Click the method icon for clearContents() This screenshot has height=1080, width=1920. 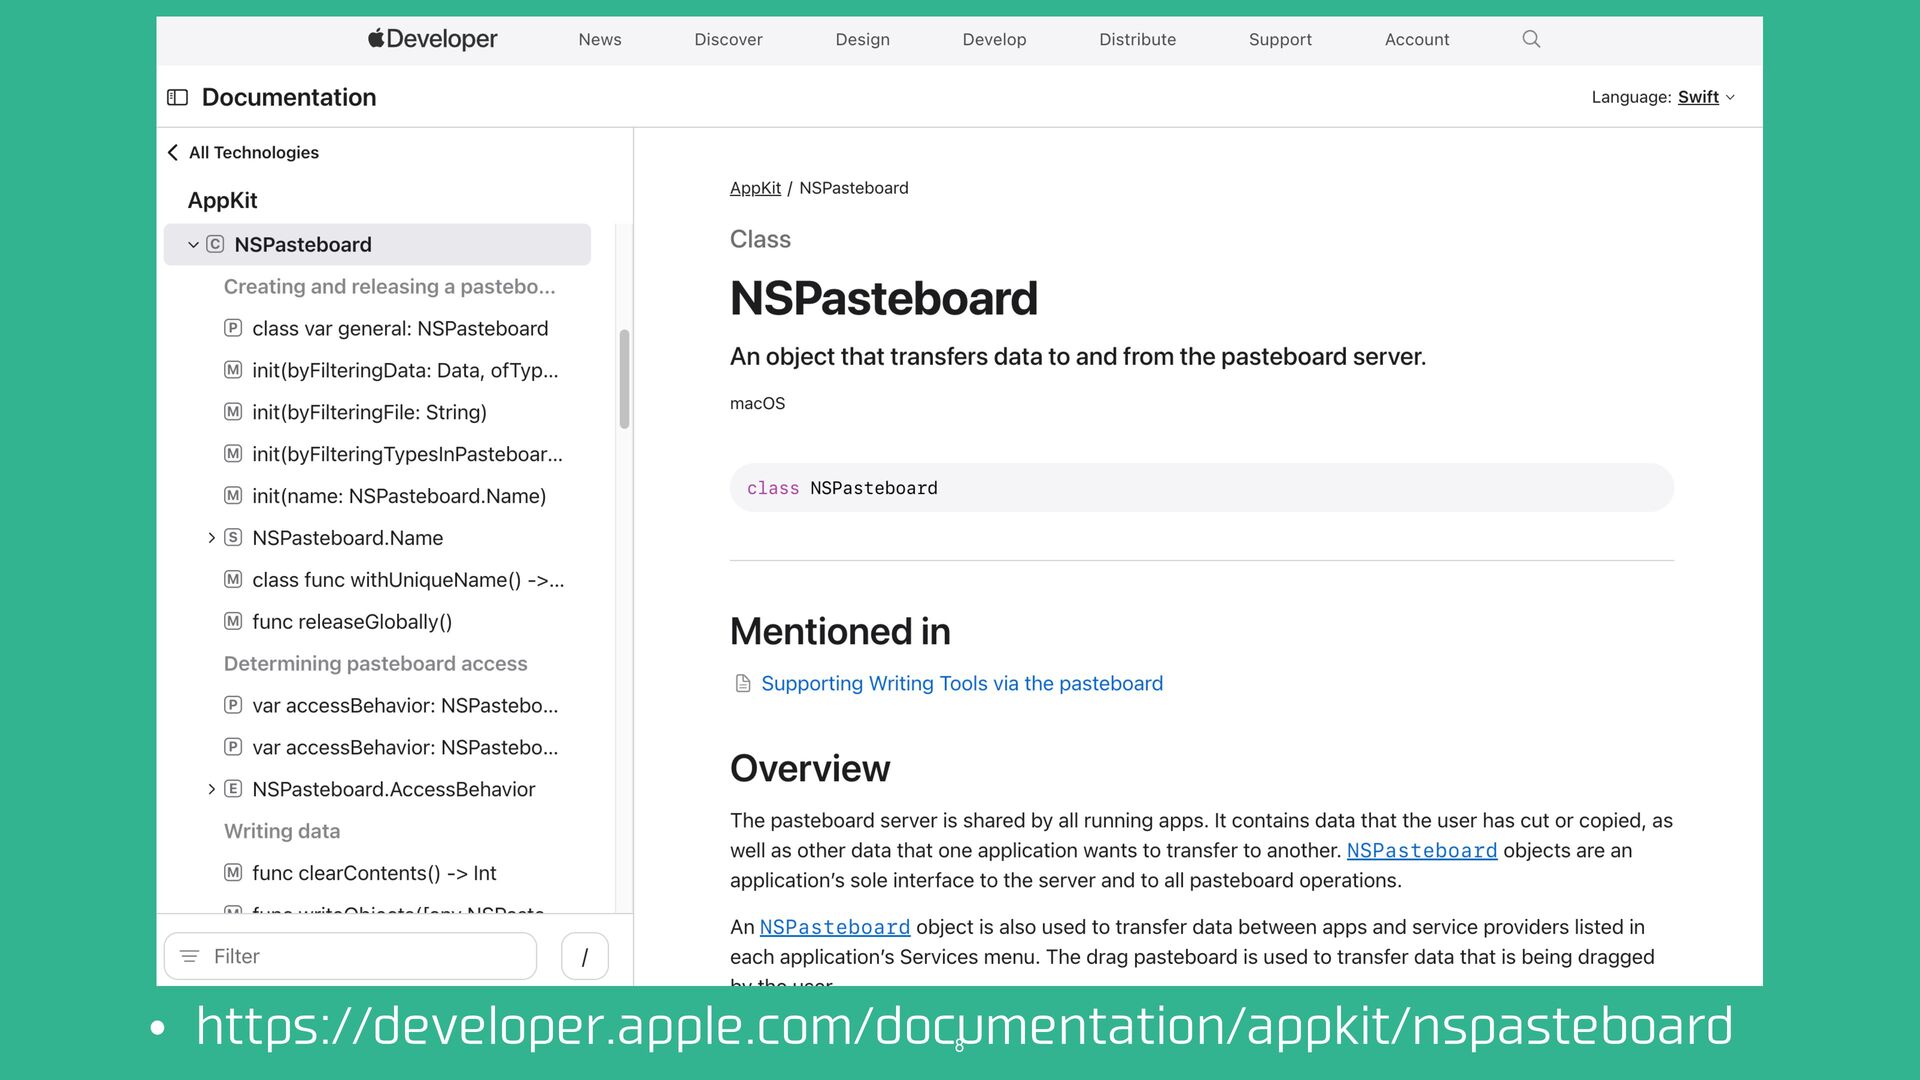[x=233, y=873]
